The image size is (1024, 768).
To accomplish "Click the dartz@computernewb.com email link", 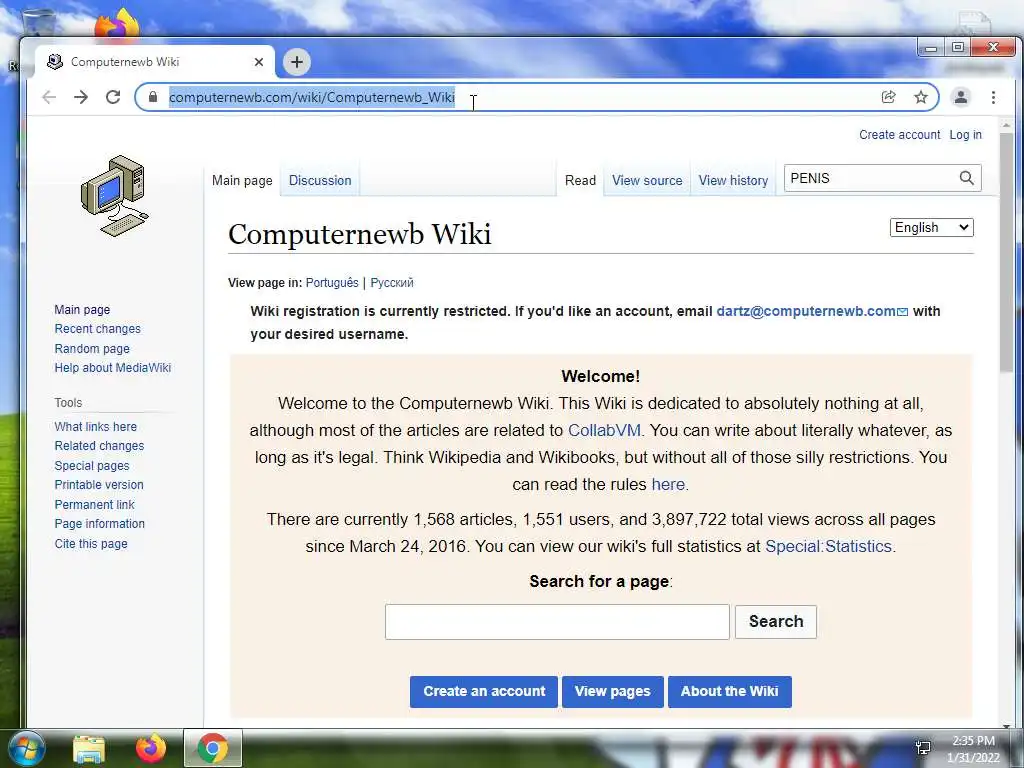I will 812,311.
